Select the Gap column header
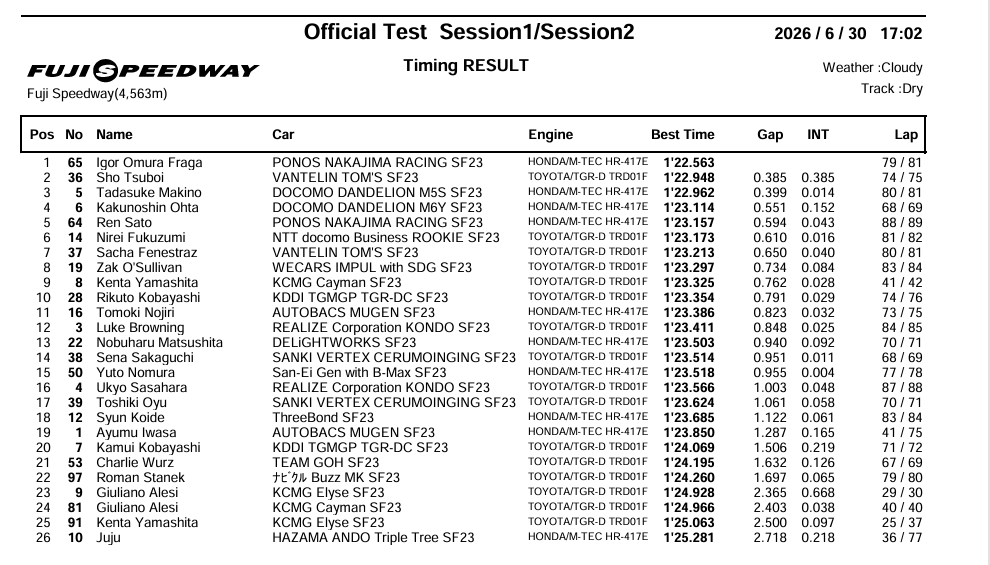 (x=770, y=134)
